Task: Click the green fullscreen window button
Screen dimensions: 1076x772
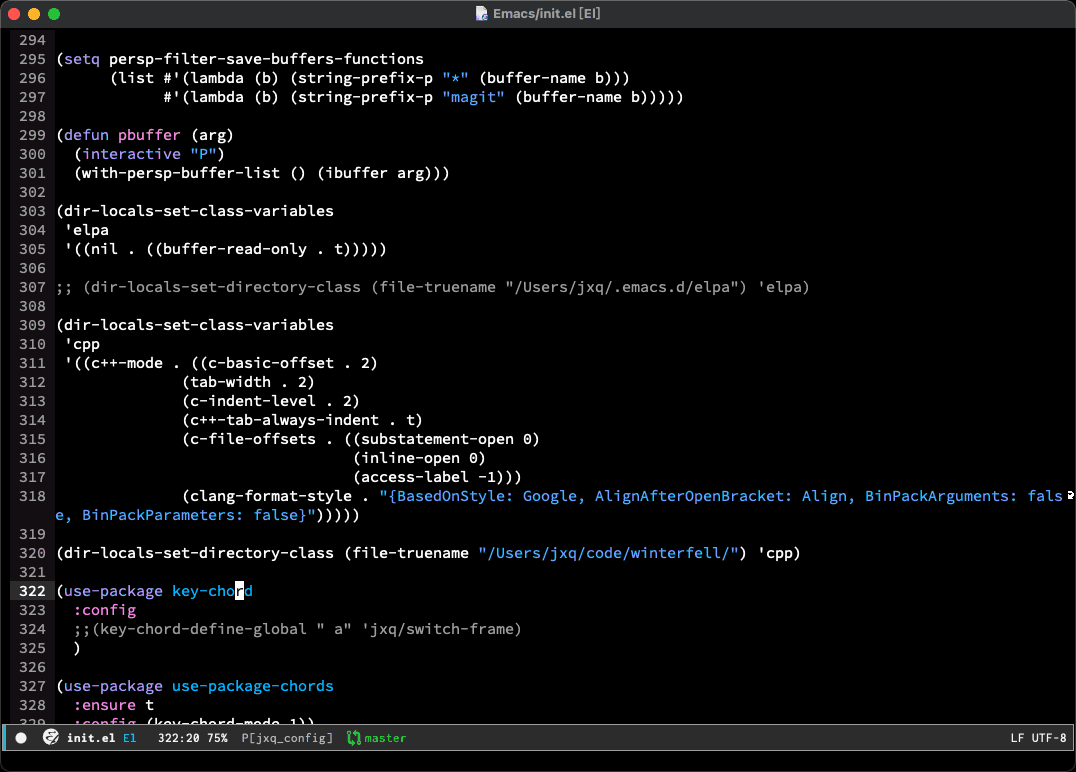Action: point(54,14)
